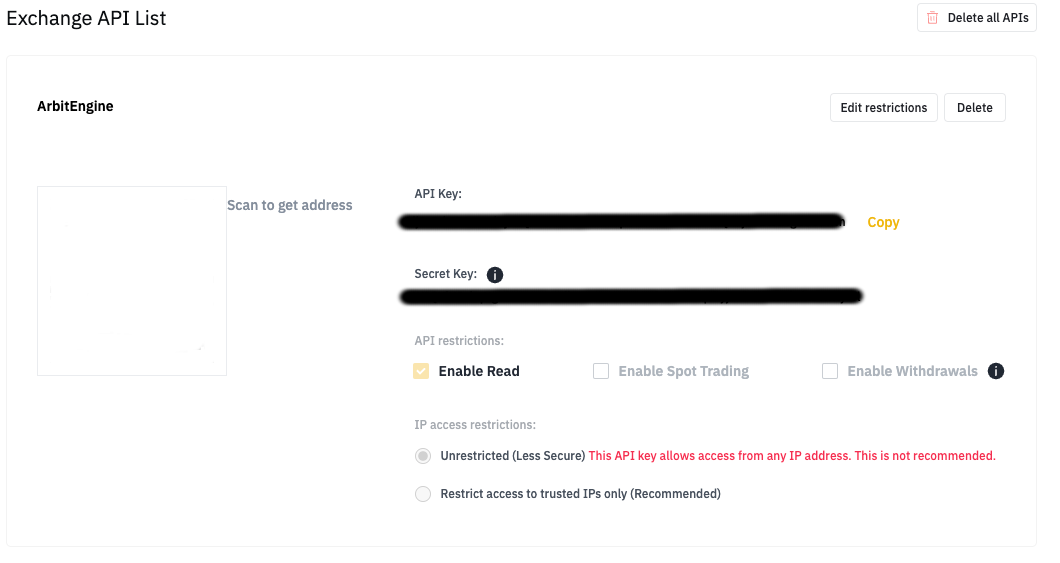
Task: Open the Enable Withdrawals info tooltip icon
Action: click(x=995, y=371)
